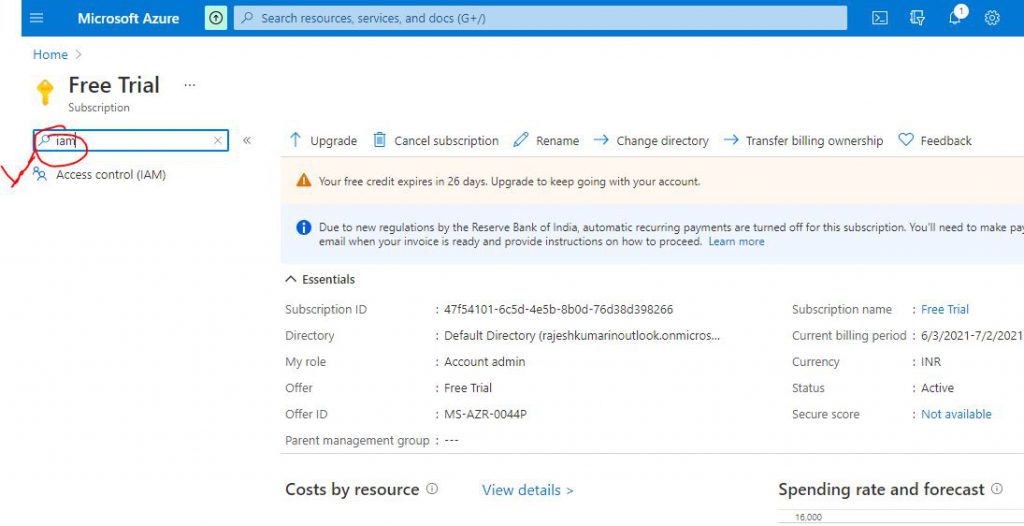Open Access control (IAM) menu item

[110, 175]
